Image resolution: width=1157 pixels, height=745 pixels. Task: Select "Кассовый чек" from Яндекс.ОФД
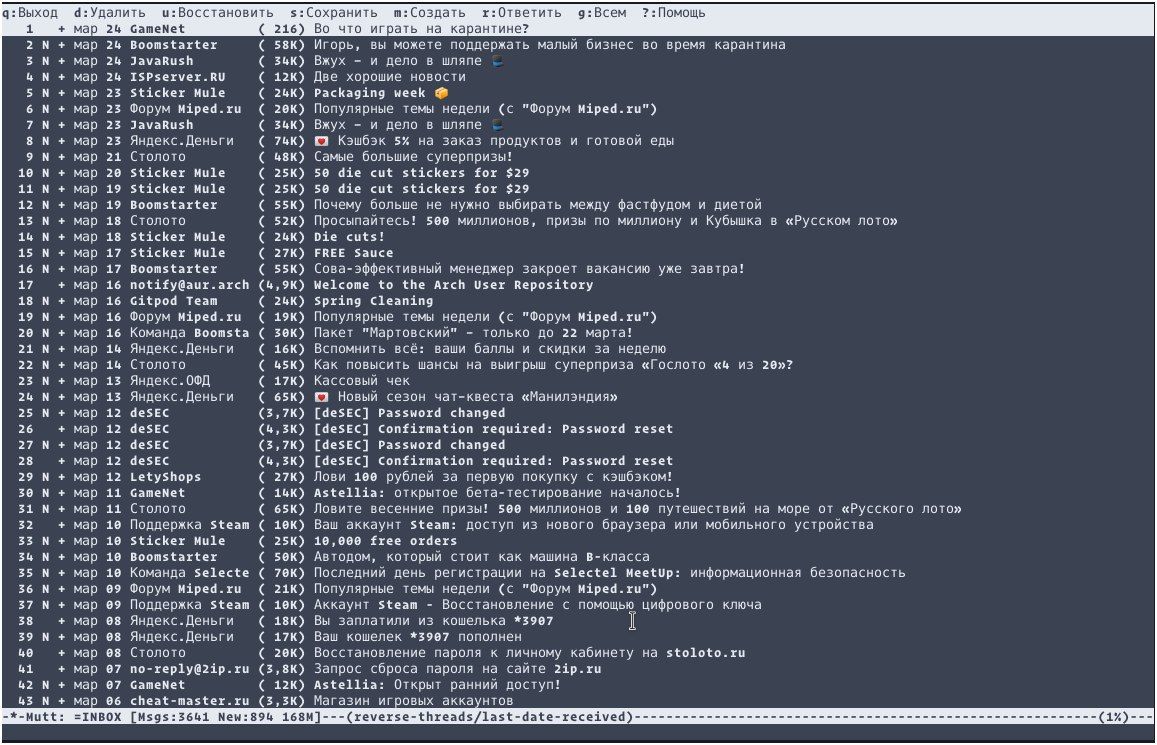click(578, 381)
